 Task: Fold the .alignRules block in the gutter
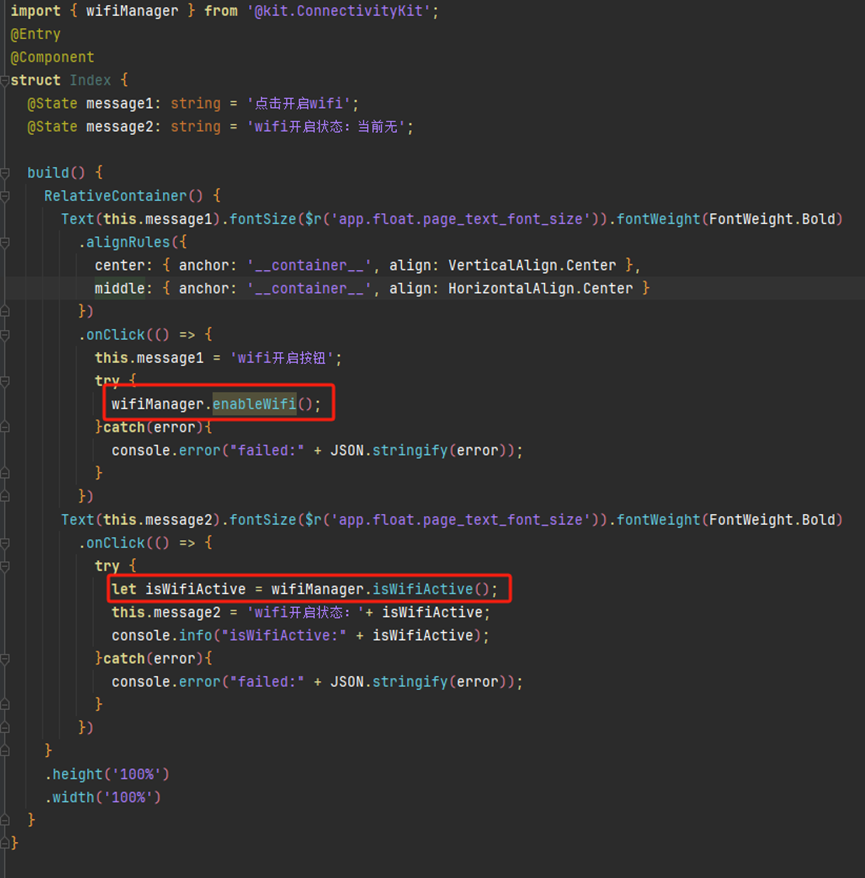(x=5, y=242)
